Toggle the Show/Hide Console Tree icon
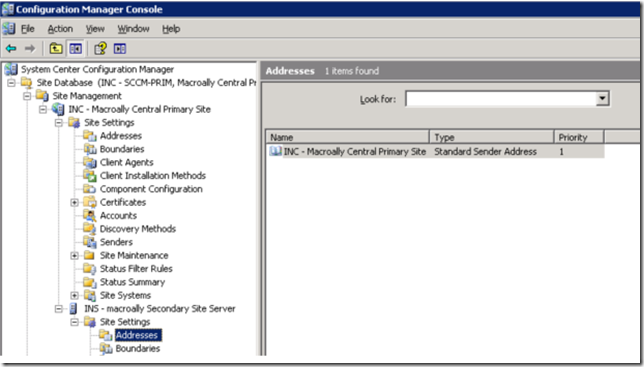The height and width of the screenshot is (367, 644). (x=76, y=49)
